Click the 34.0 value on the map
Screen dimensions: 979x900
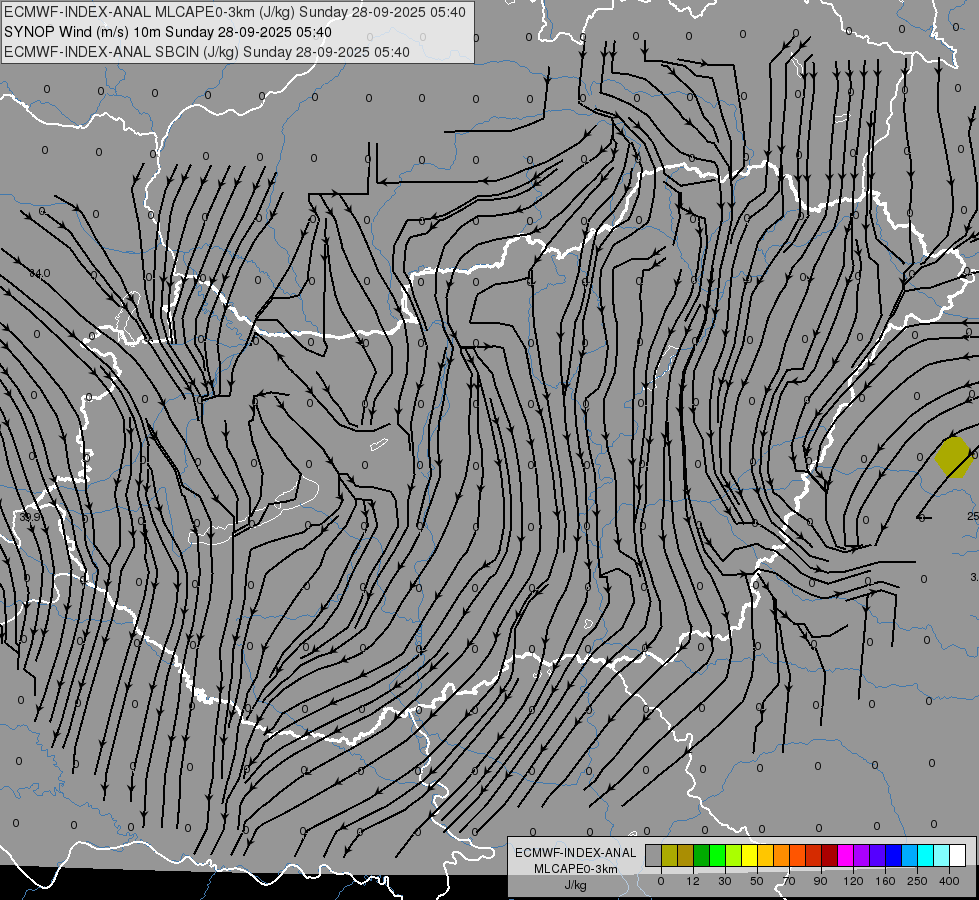click(x=40, y=274)
